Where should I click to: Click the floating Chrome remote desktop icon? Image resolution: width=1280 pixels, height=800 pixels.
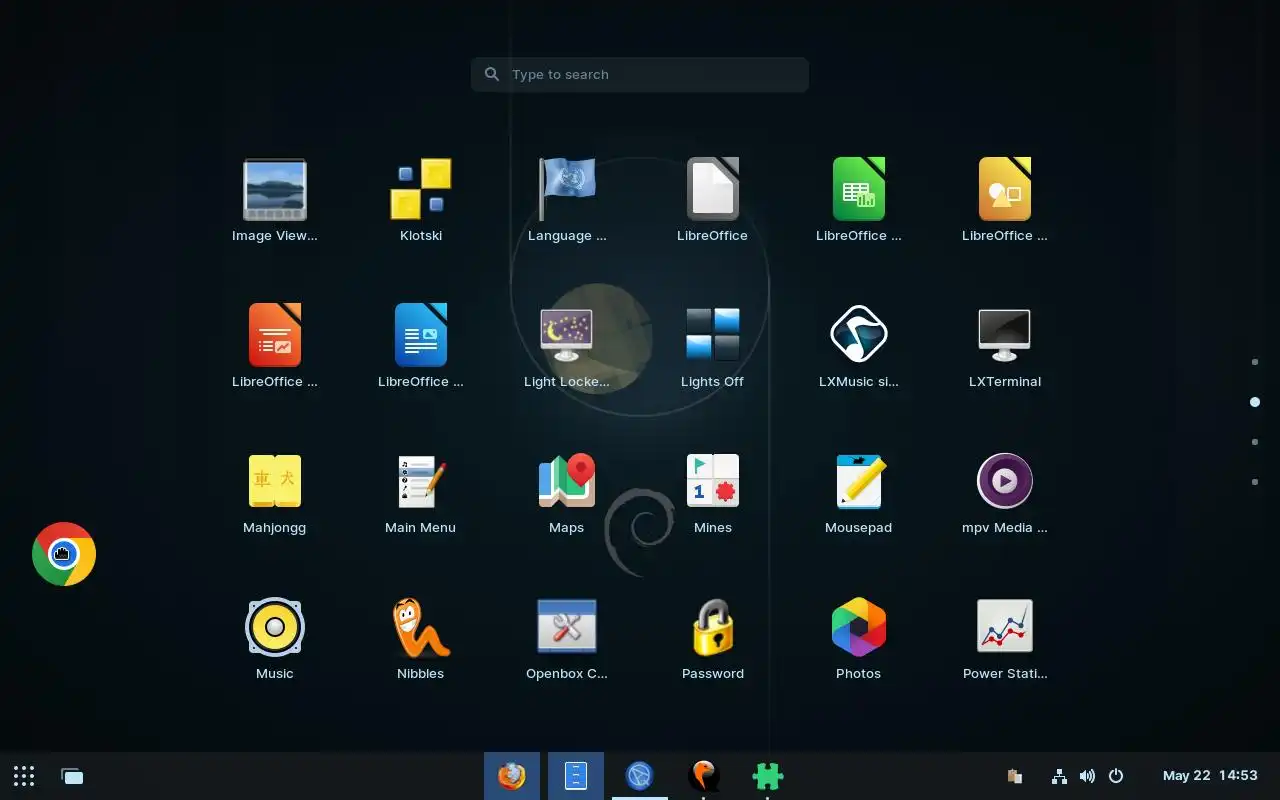point(64,554)
